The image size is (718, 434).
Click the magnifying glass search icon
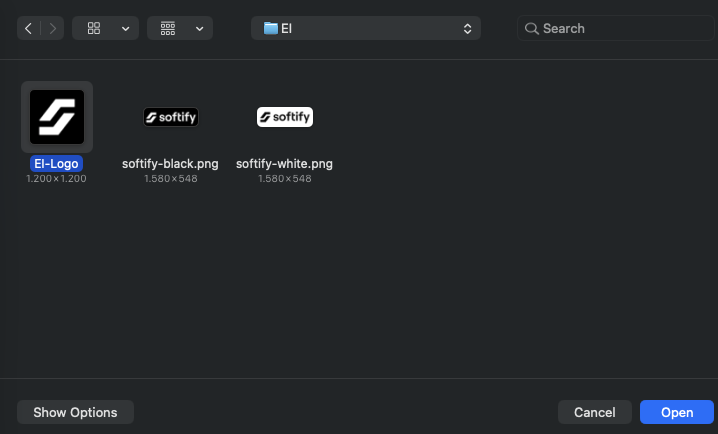[532, 28]
